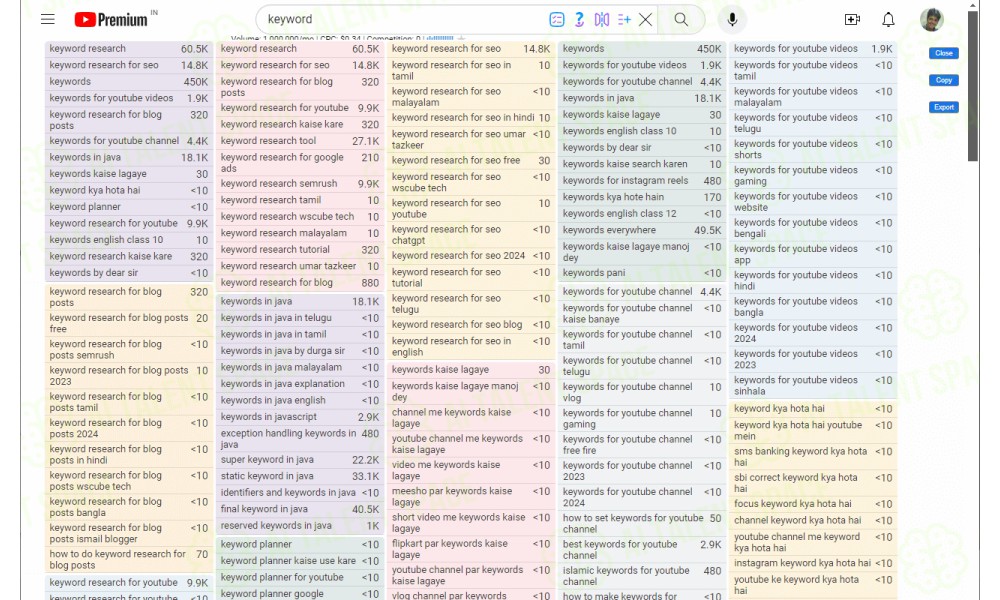This screenshot has height=600, width=1000.
Task: Click 'keywords pani' row
Action: (x=642, y=273)
